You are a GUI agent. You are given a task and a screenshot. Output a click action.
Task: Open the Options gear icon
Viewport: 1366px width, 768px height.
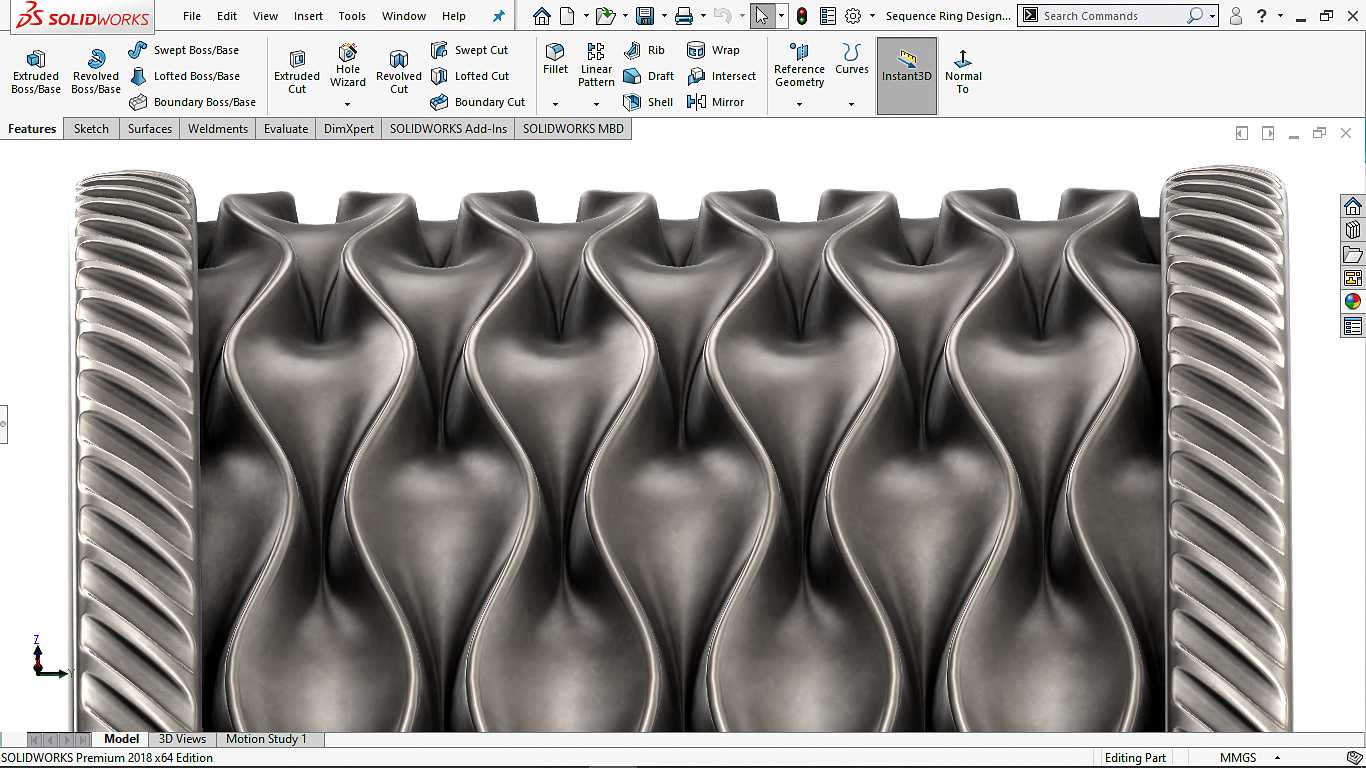(x=853, y=16)
